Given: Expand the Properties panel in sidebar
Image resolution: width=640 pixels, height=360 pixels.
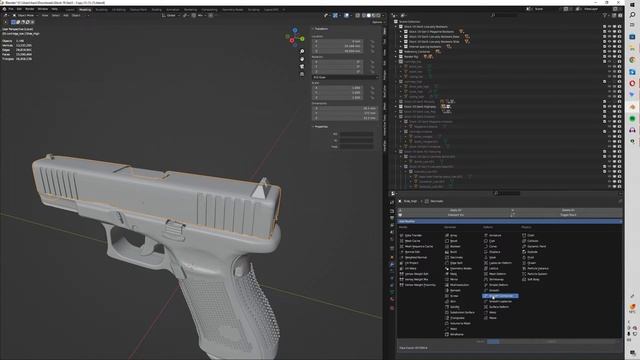Looking at the screenshot, I should (321, 127).
